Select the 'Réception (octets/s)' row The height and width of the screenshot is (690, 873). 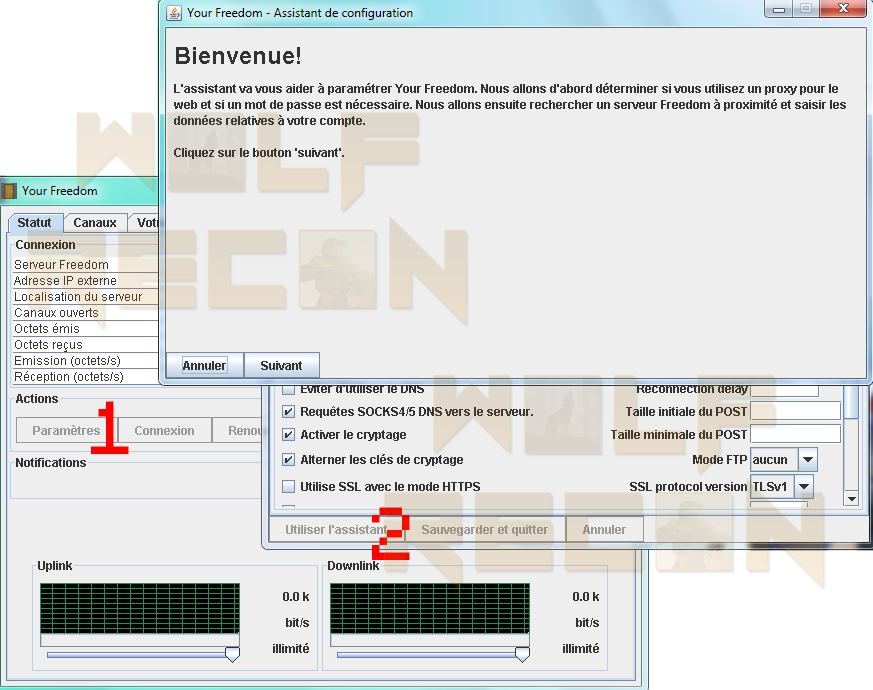(86, 377)
